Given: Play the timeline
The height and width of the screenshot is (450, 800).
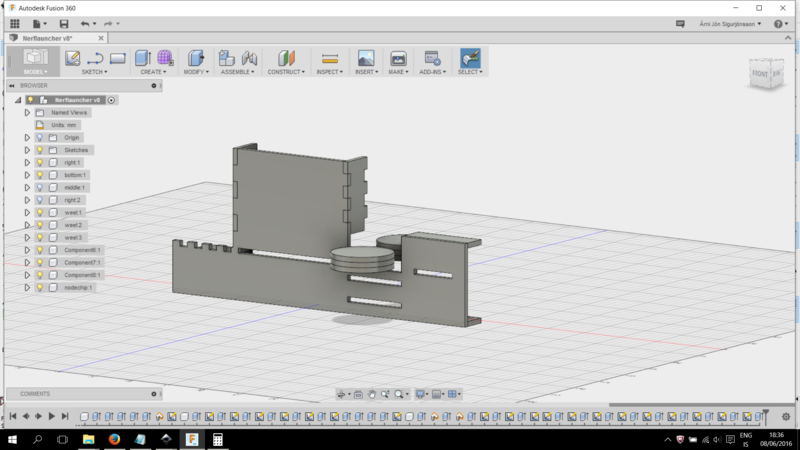Looking at the screenshot, I should pyautogui.click(x=52, y=416).
